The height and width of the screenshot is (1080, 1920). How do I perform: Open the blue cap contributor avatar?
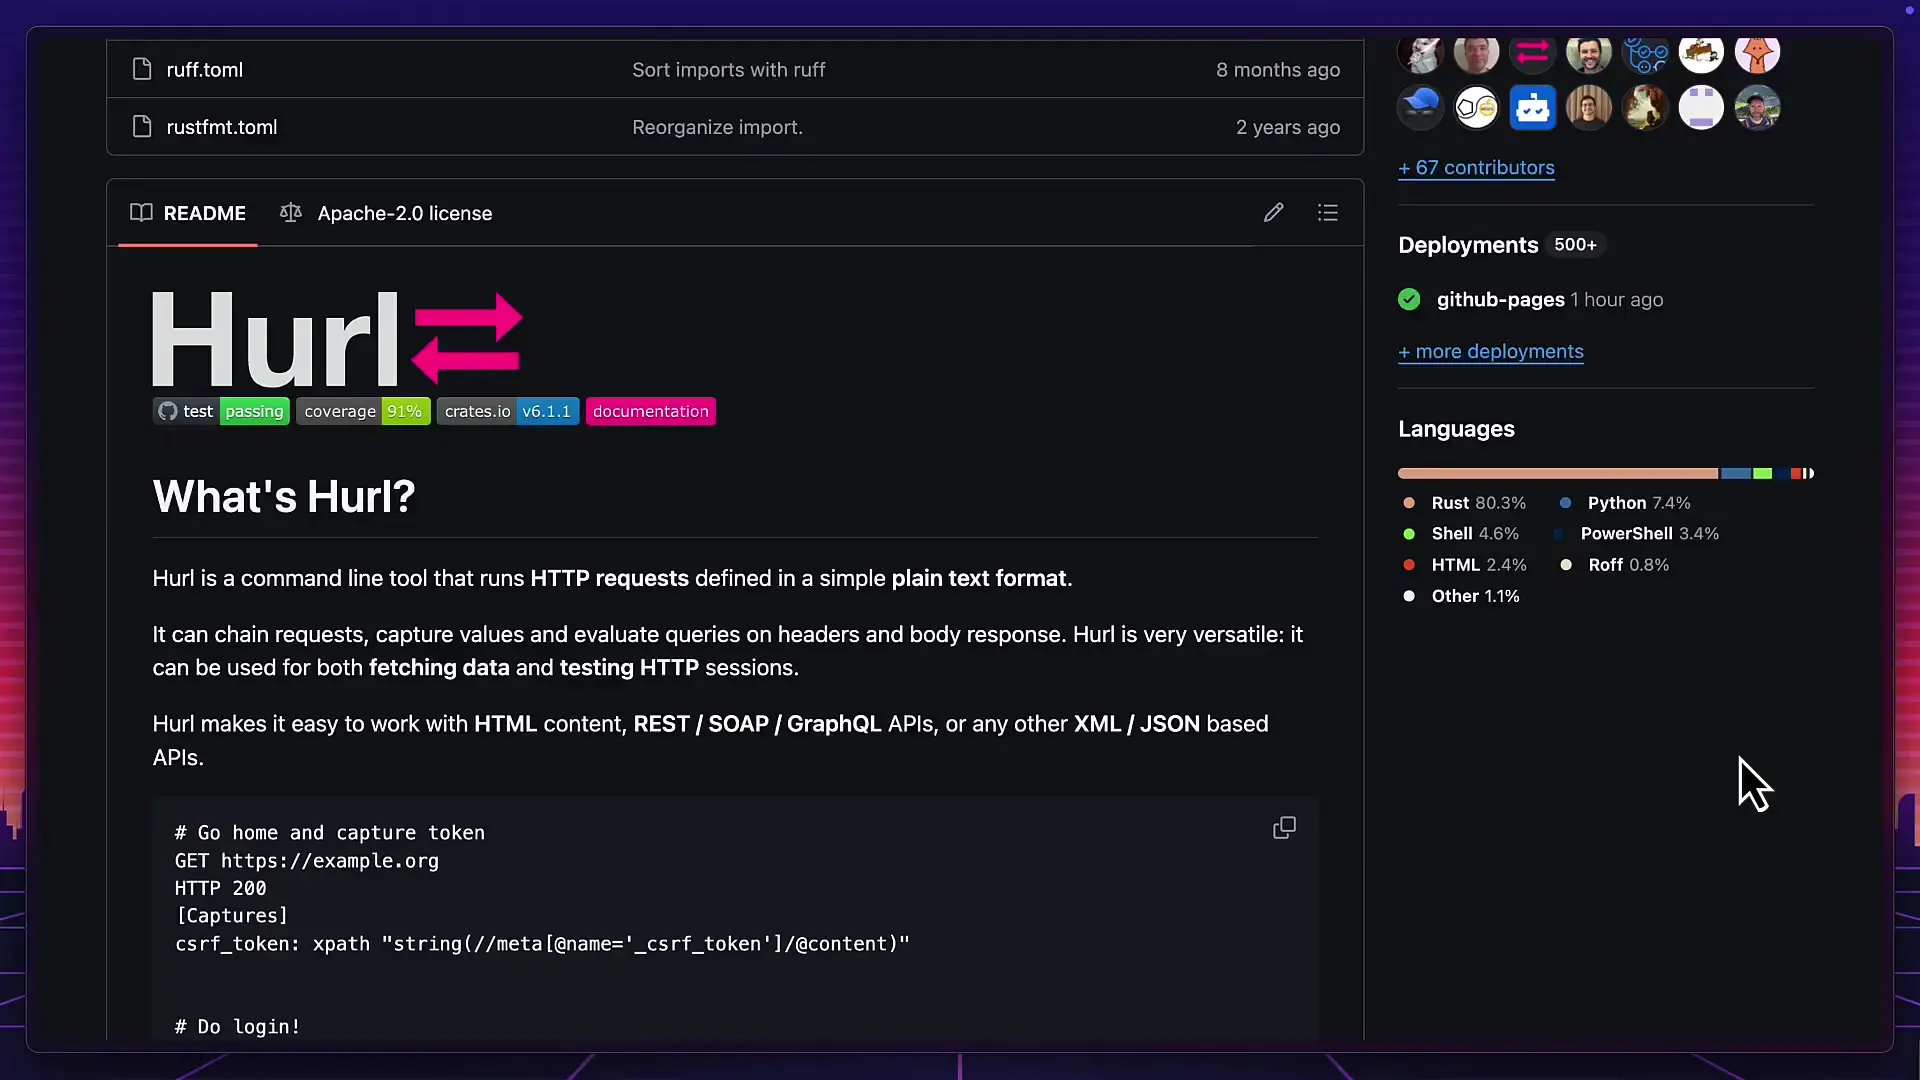(x=1420, y=108)
